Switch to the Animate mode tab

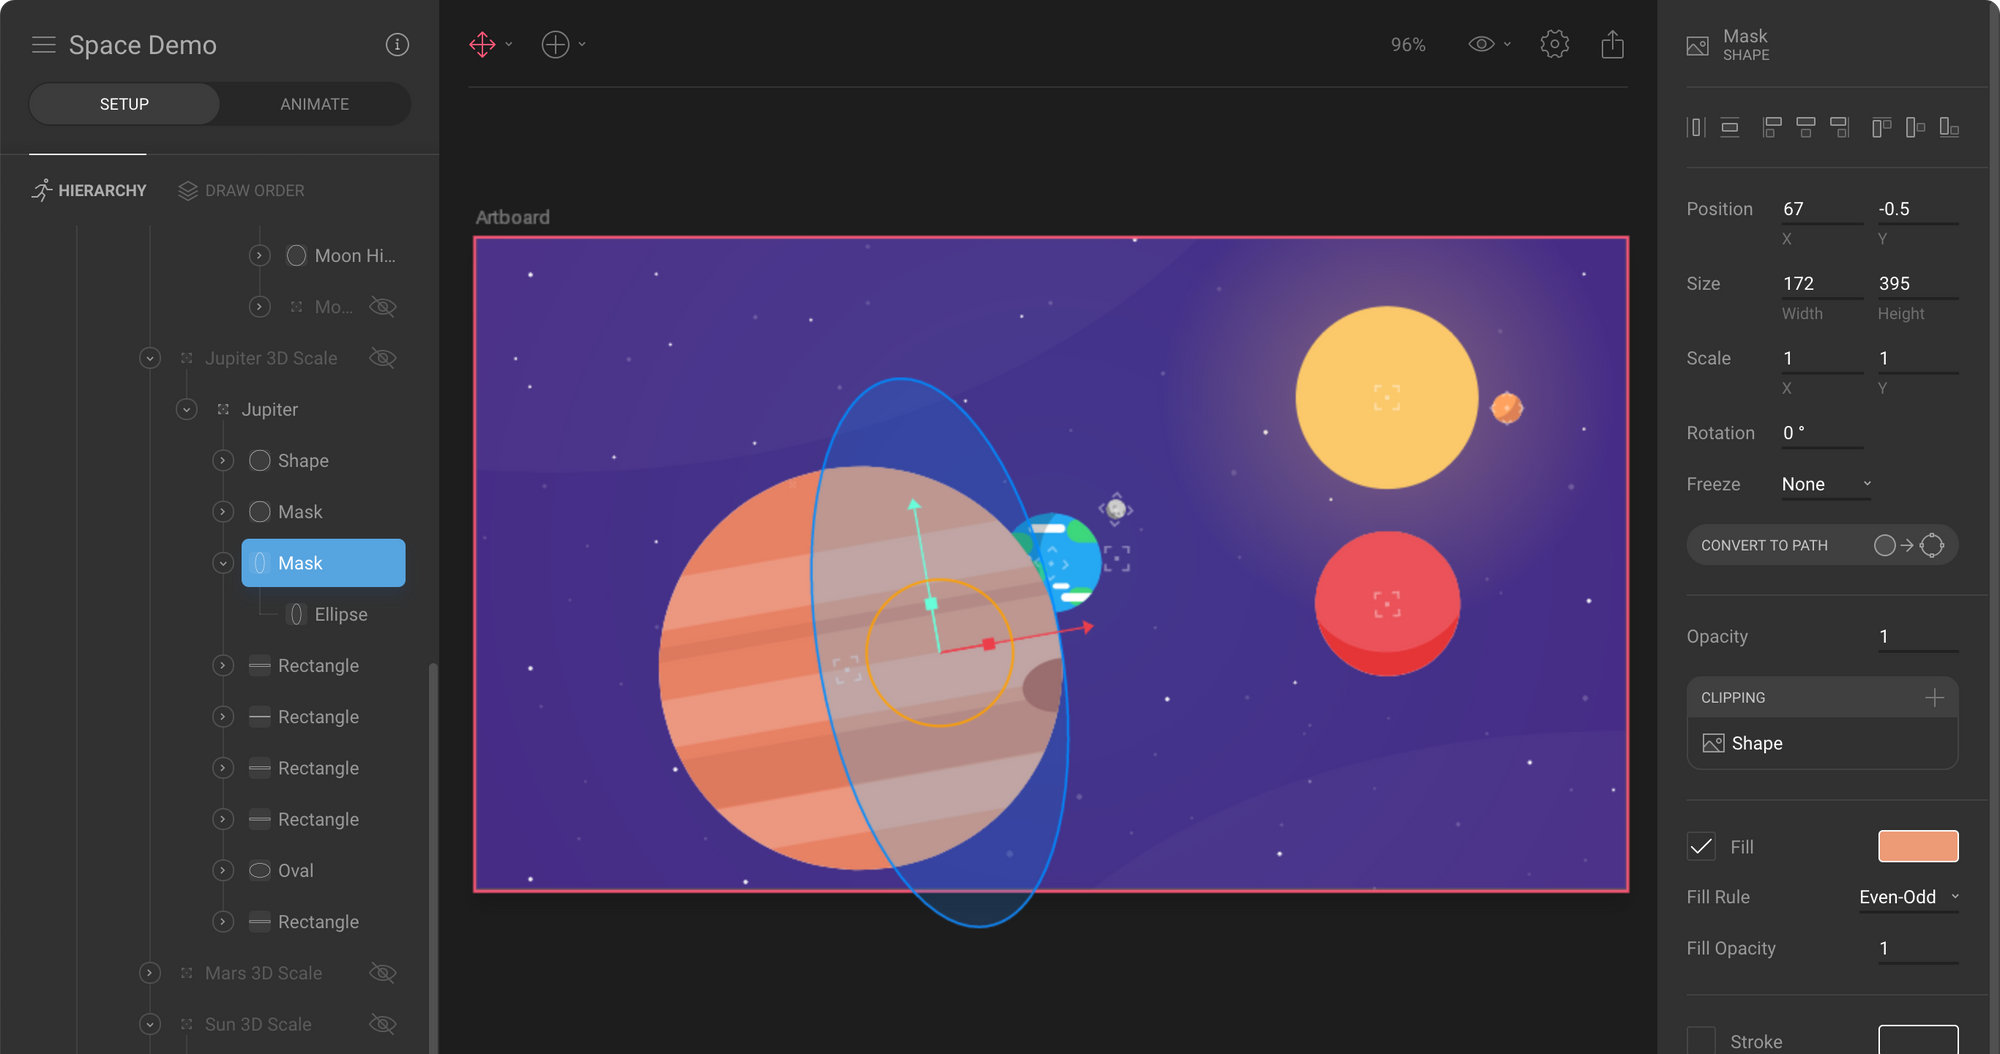click(314, 104)
